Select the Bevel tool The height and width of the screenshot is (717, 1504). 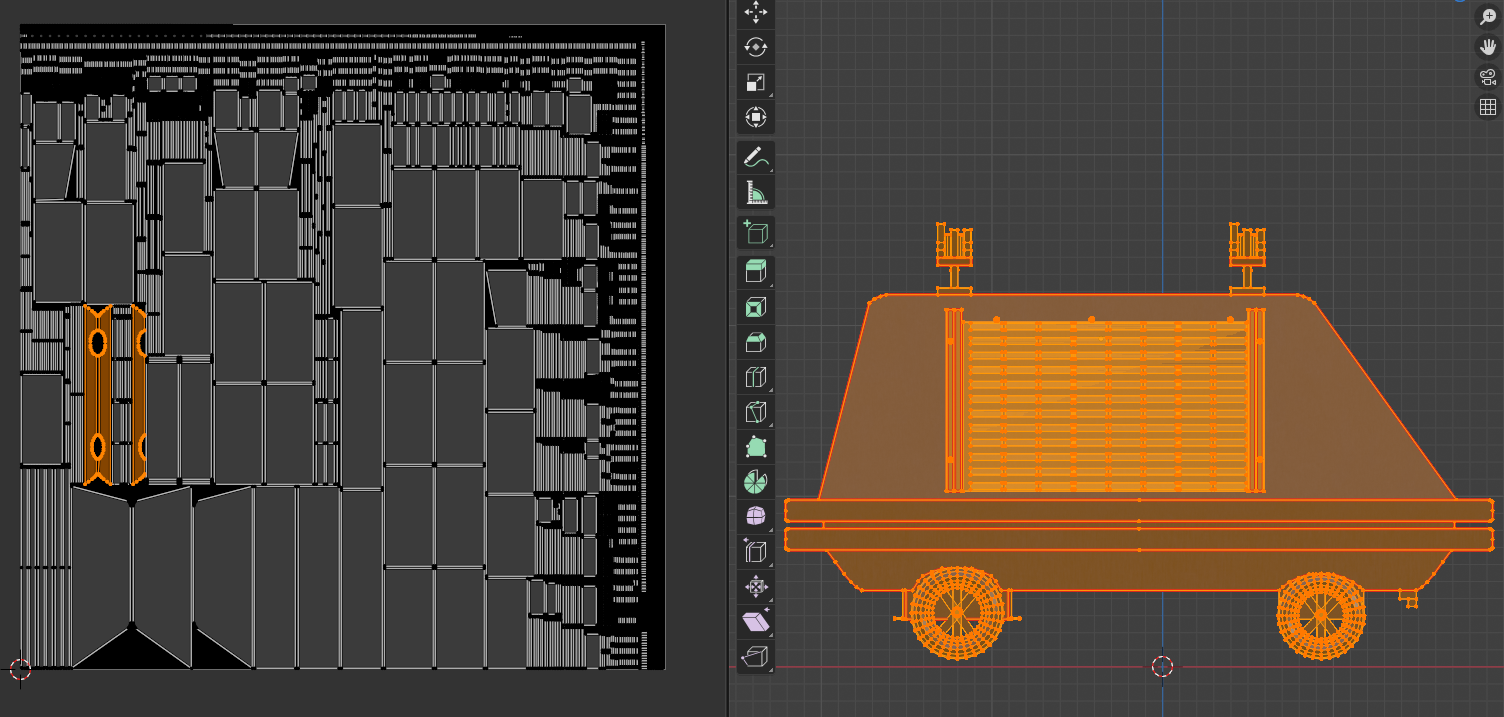coord(756,342)
